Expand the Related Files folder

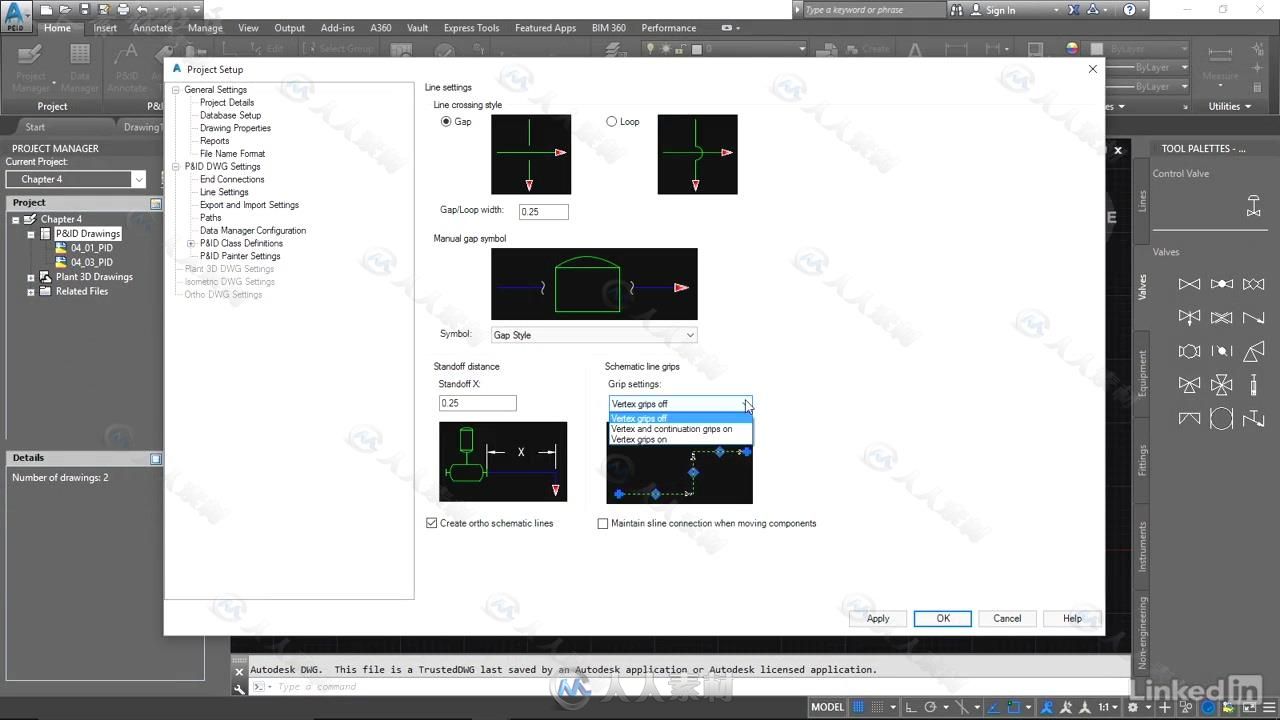(31, 292)
